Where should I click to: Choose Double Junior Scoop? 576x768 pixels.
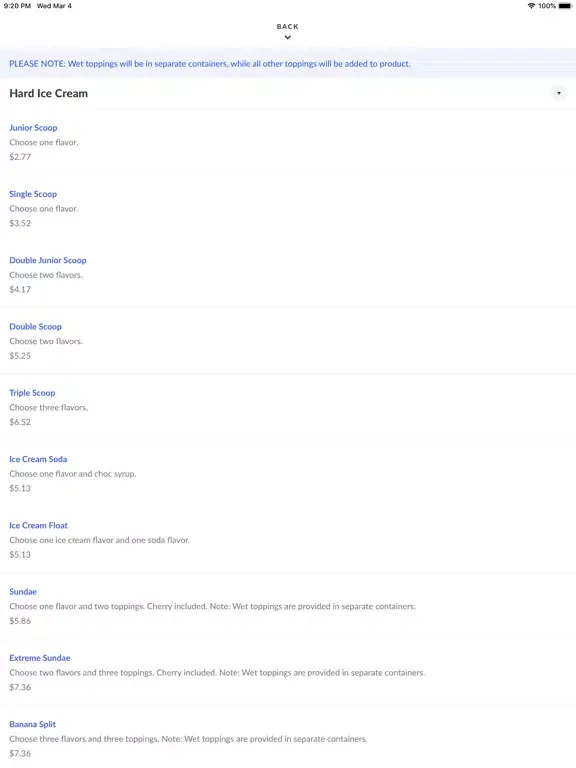tap(48, 260)
